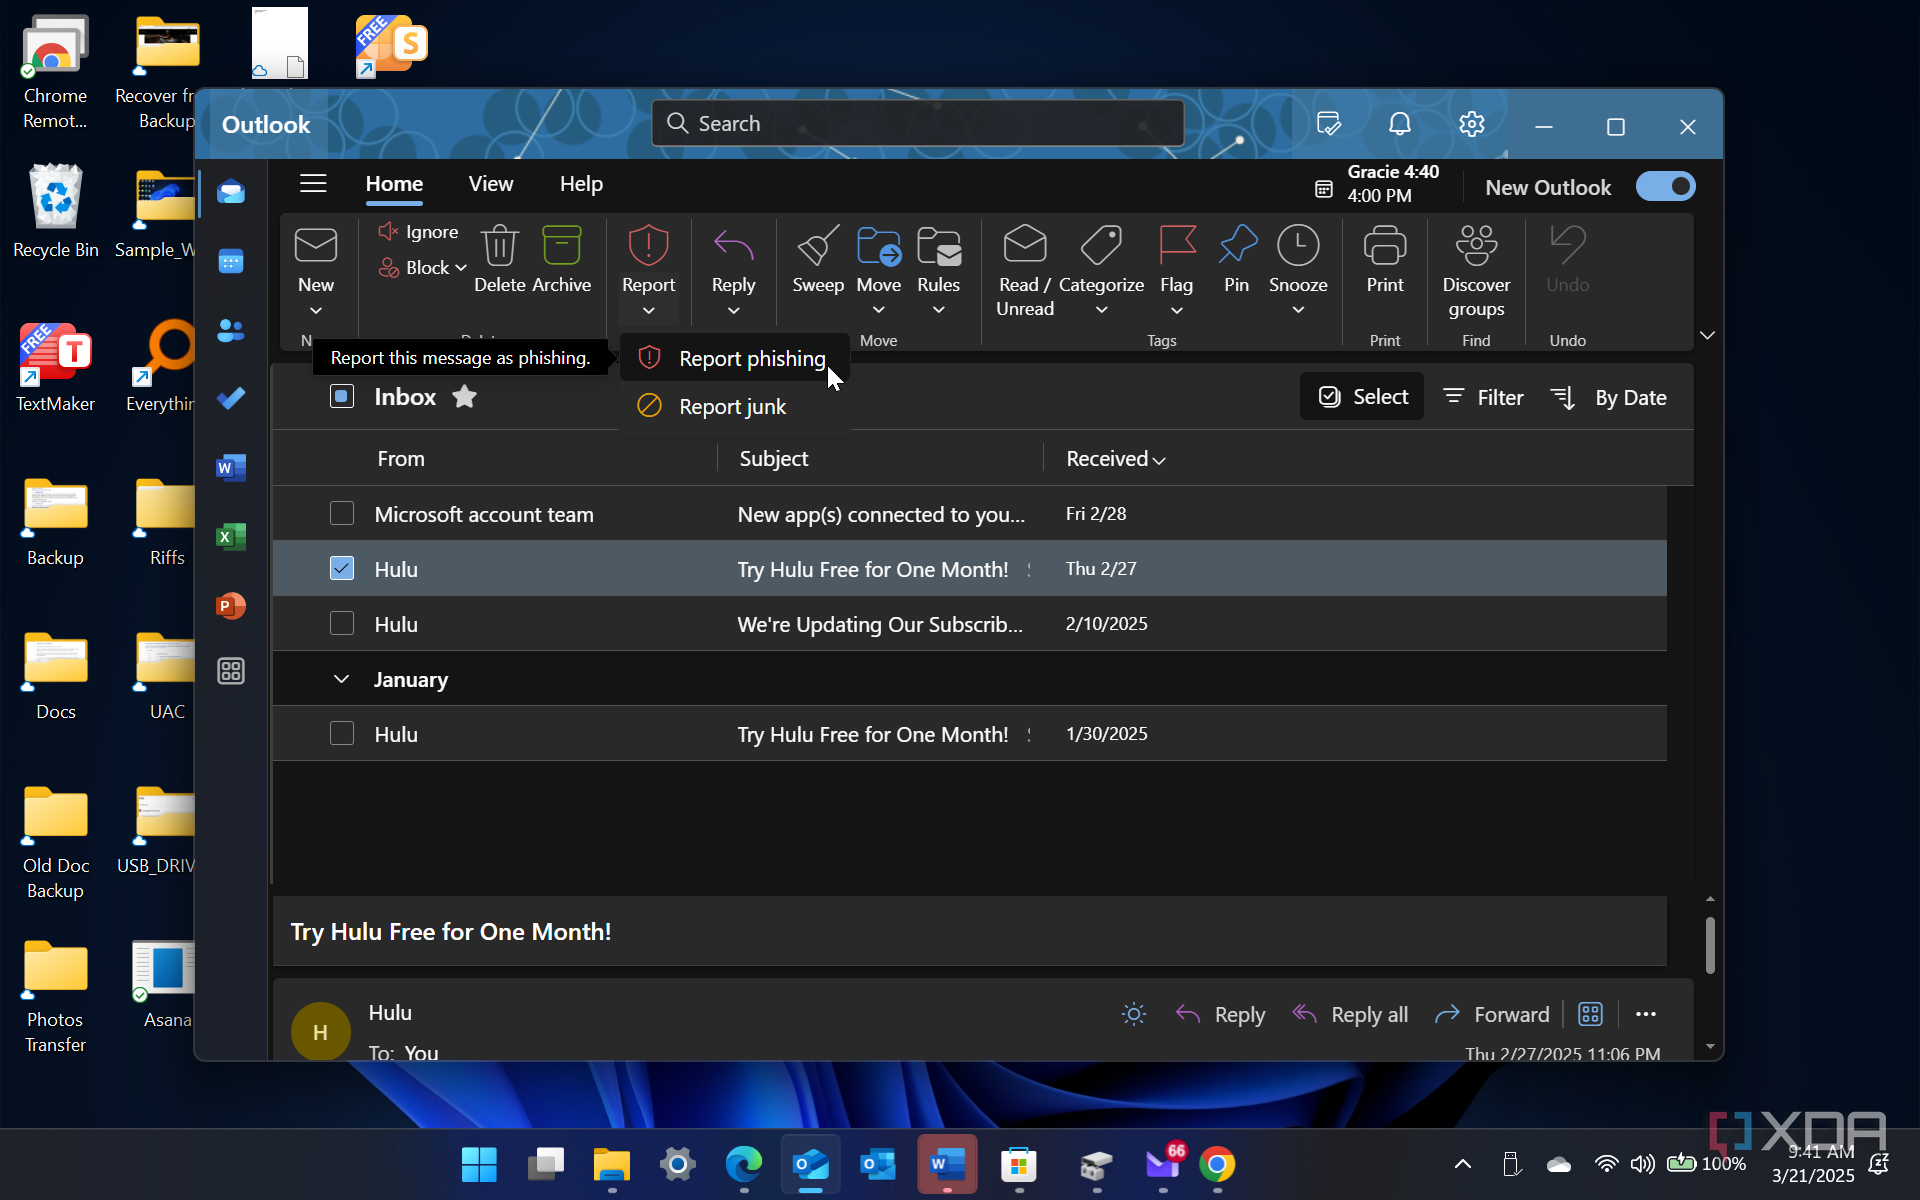Open Calendar in left sidebar

(231, 262)
